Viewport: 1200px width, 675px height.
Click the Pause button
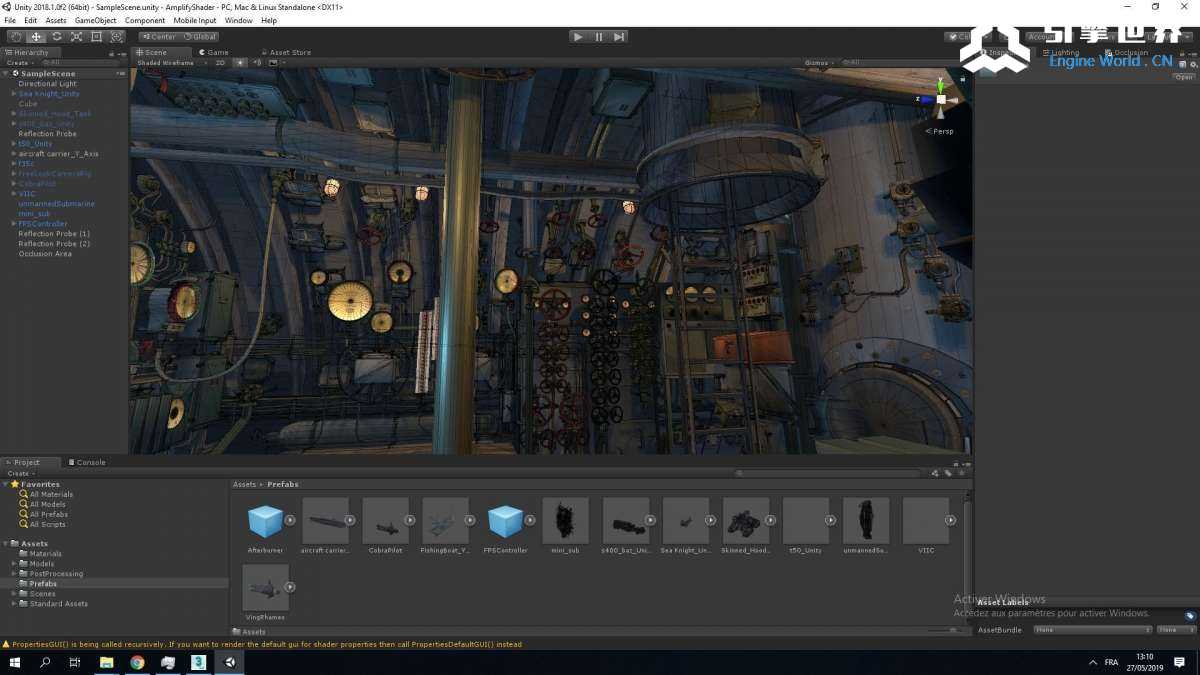click(599, 37)
